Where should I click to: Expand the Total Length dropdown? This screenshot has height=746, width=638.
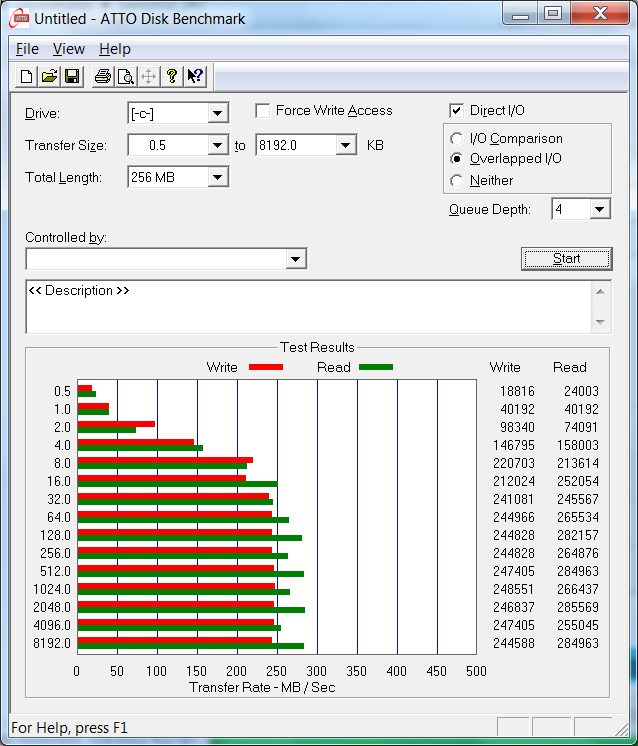click(x=217, y=177)
